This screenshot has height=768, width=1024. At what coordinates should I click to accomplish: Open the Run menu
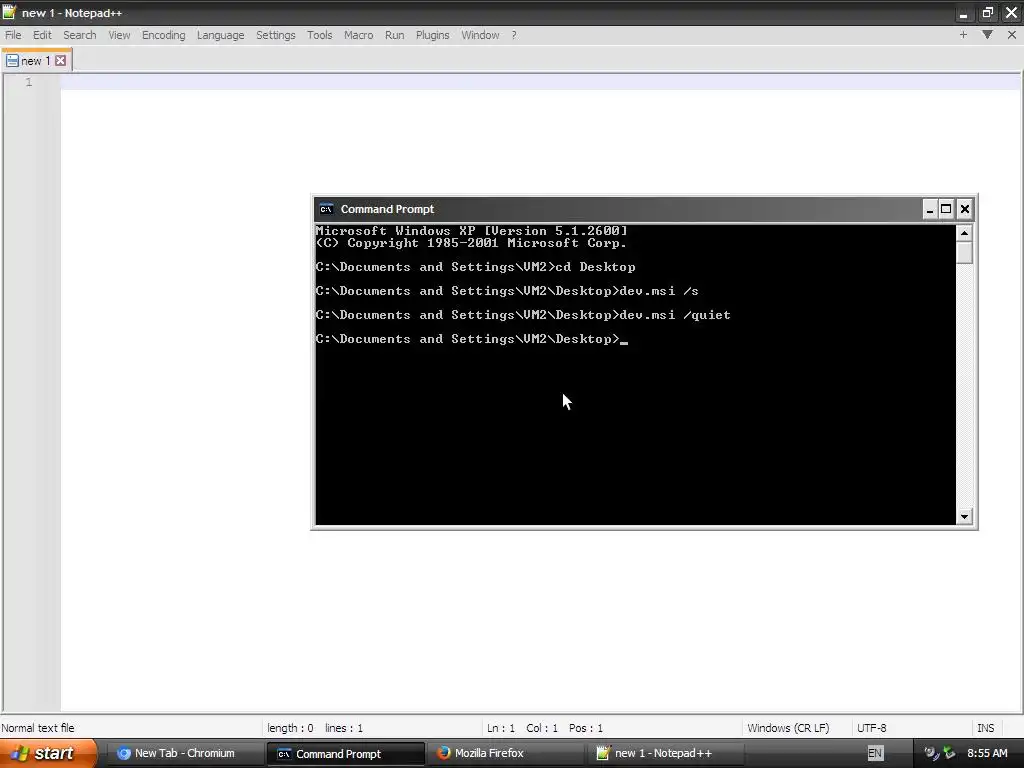394,35
